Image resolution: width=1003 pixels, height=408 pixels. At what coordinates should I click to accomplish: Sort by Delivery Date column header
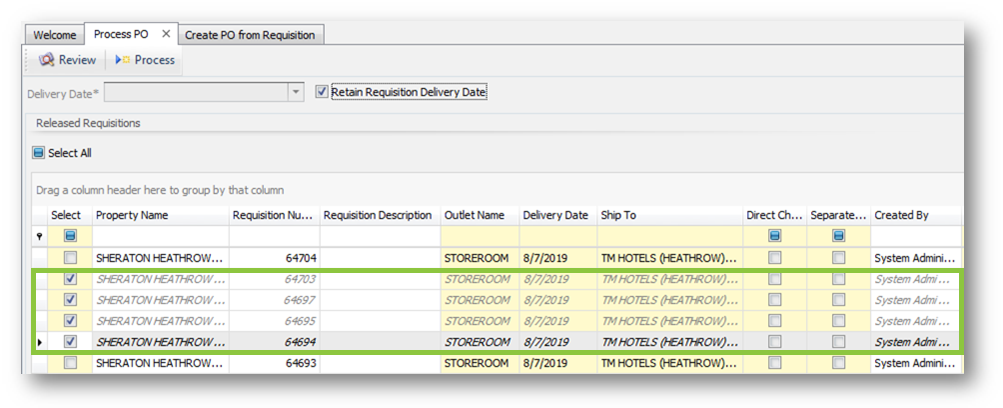coord(555,215)
